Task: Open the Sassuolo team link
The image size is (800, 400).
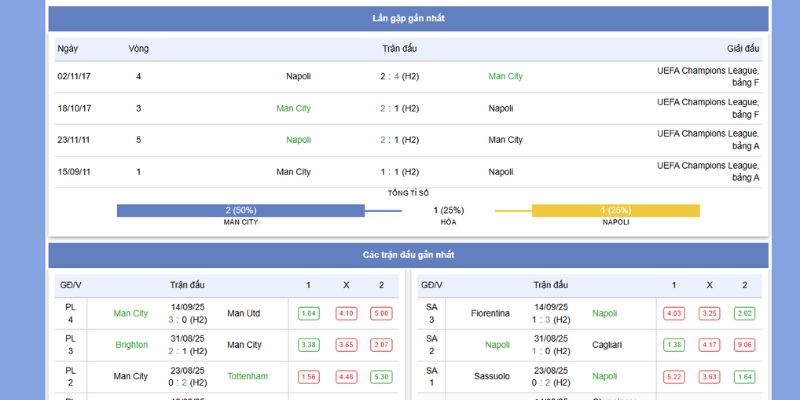Action: tap(492, 376)
